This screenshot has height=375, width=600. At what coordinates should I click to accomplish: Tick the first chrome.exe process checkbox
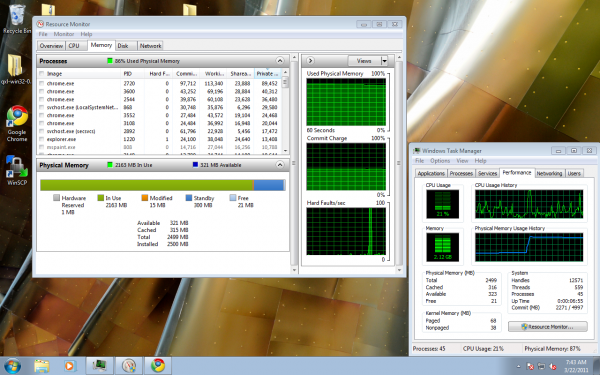click(41, 83)
